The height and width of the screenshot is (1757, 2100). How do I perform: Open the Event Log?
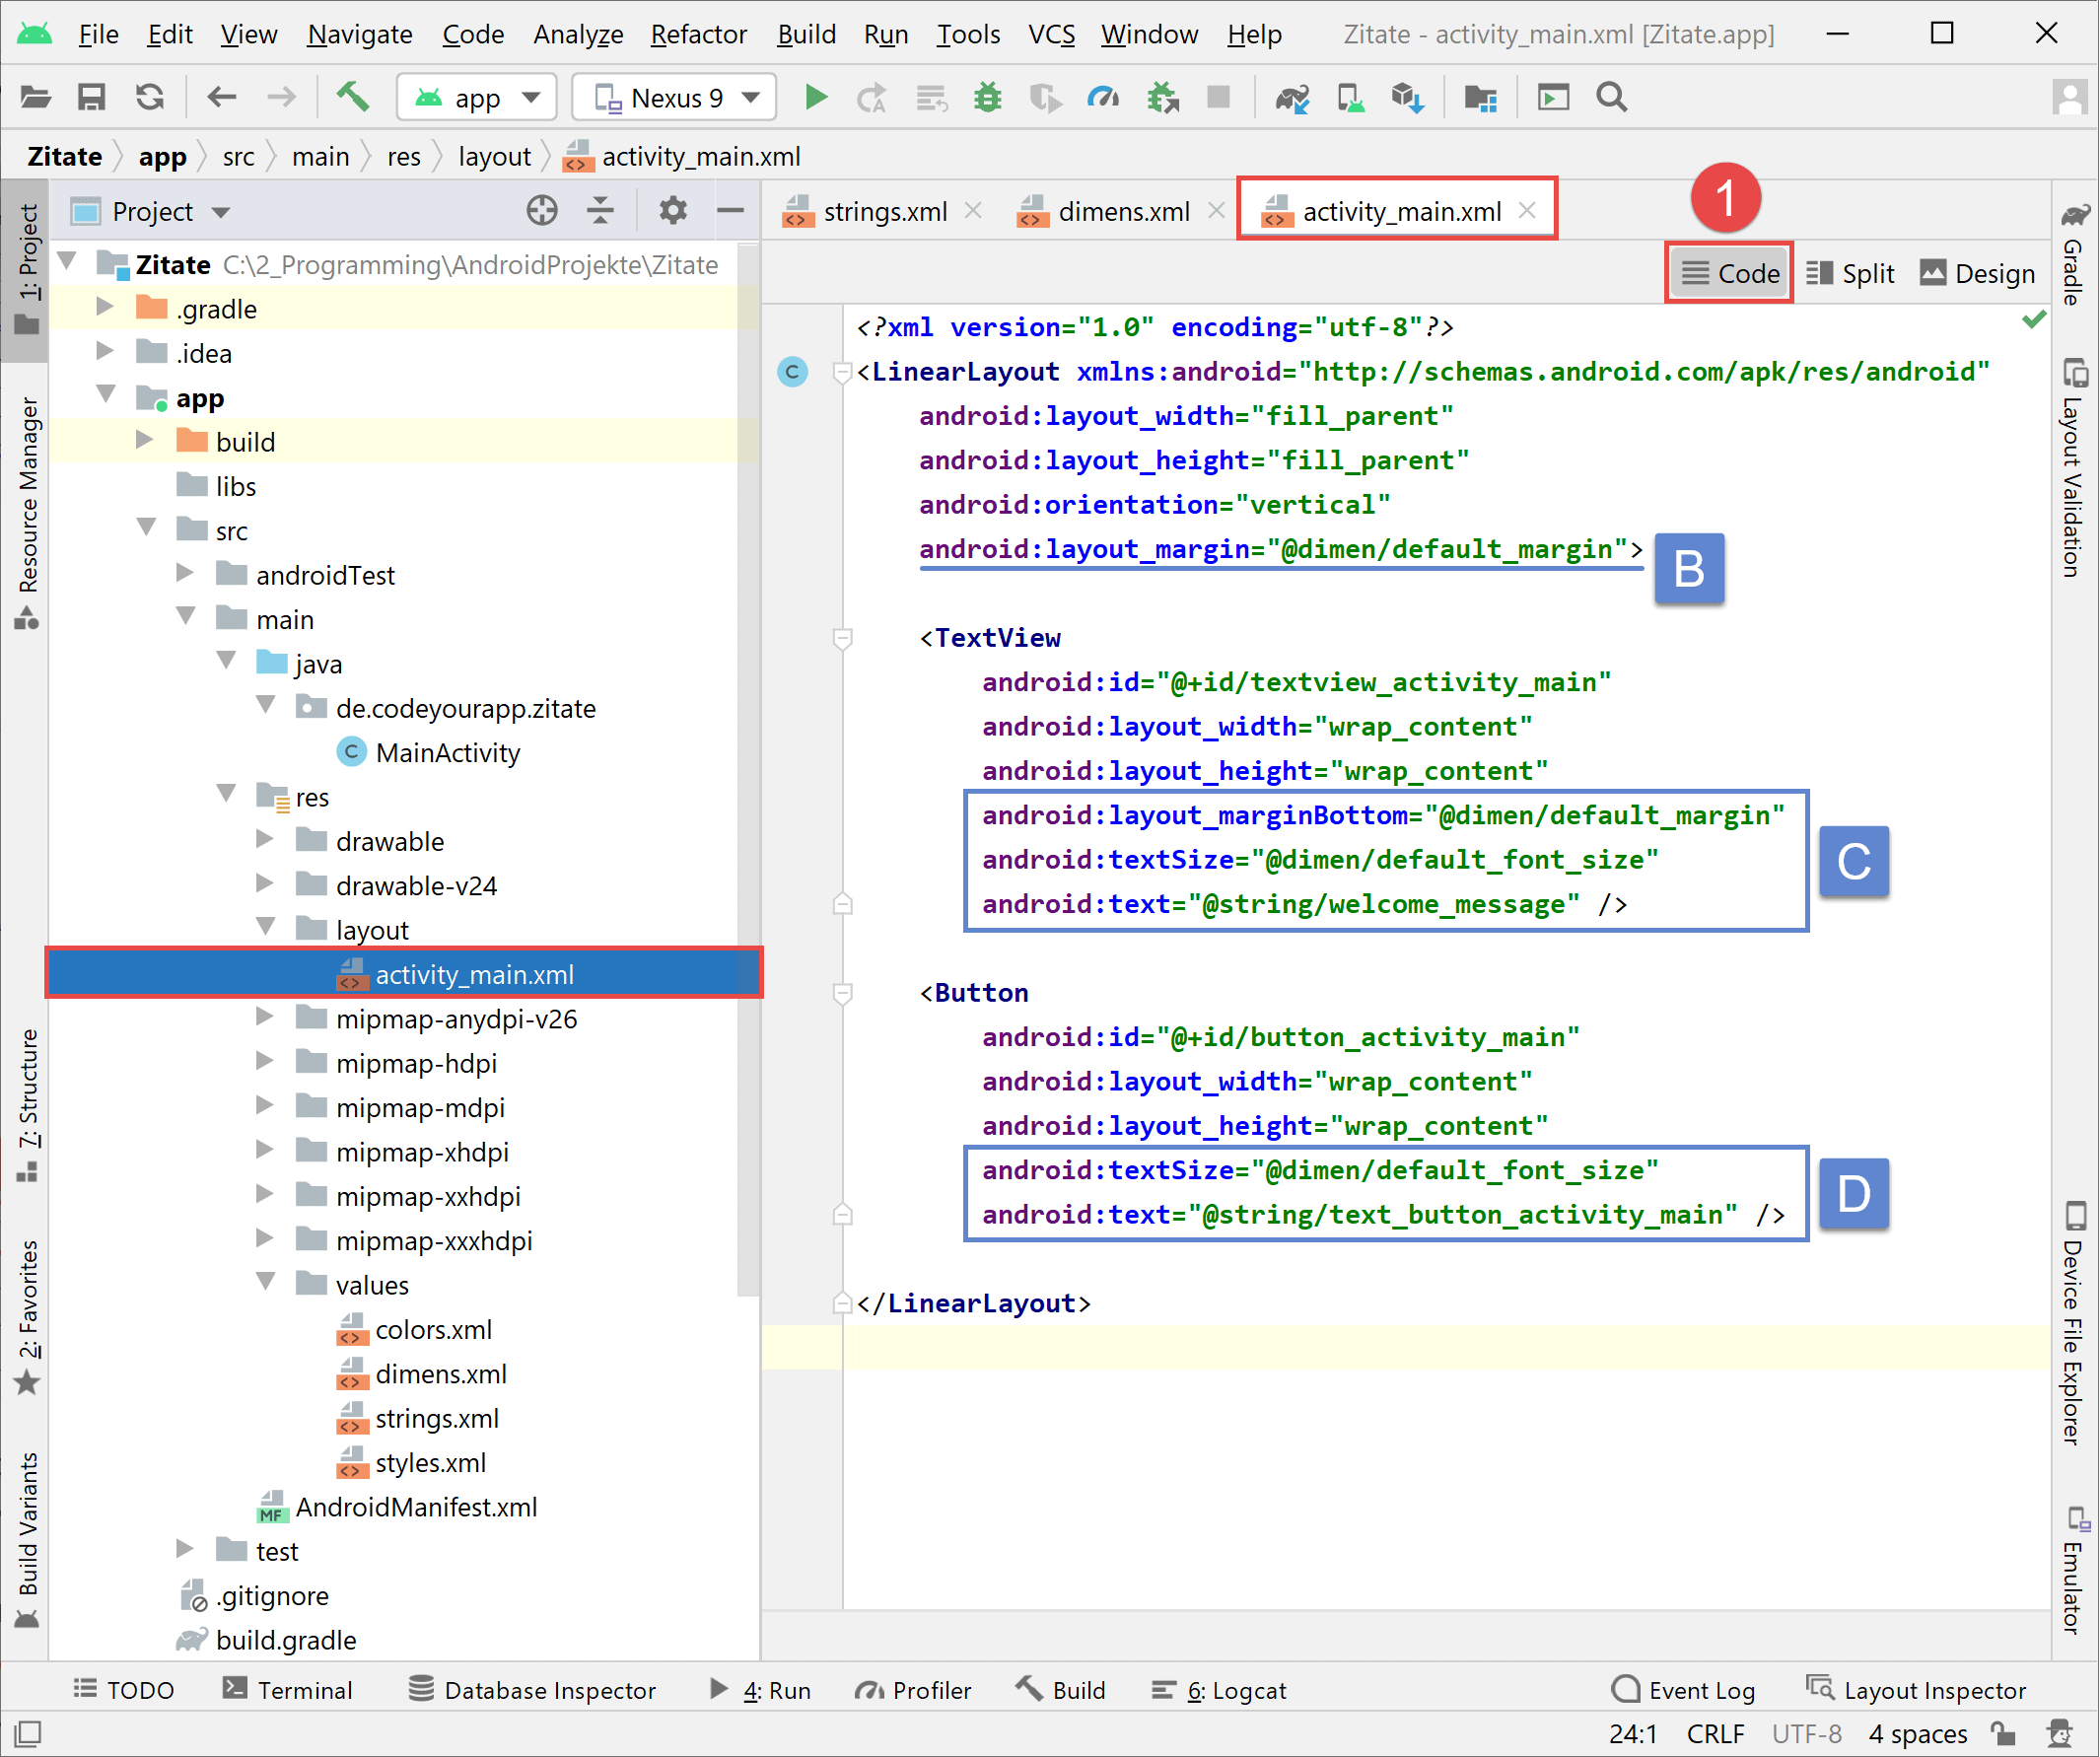coord(1684,1691)
